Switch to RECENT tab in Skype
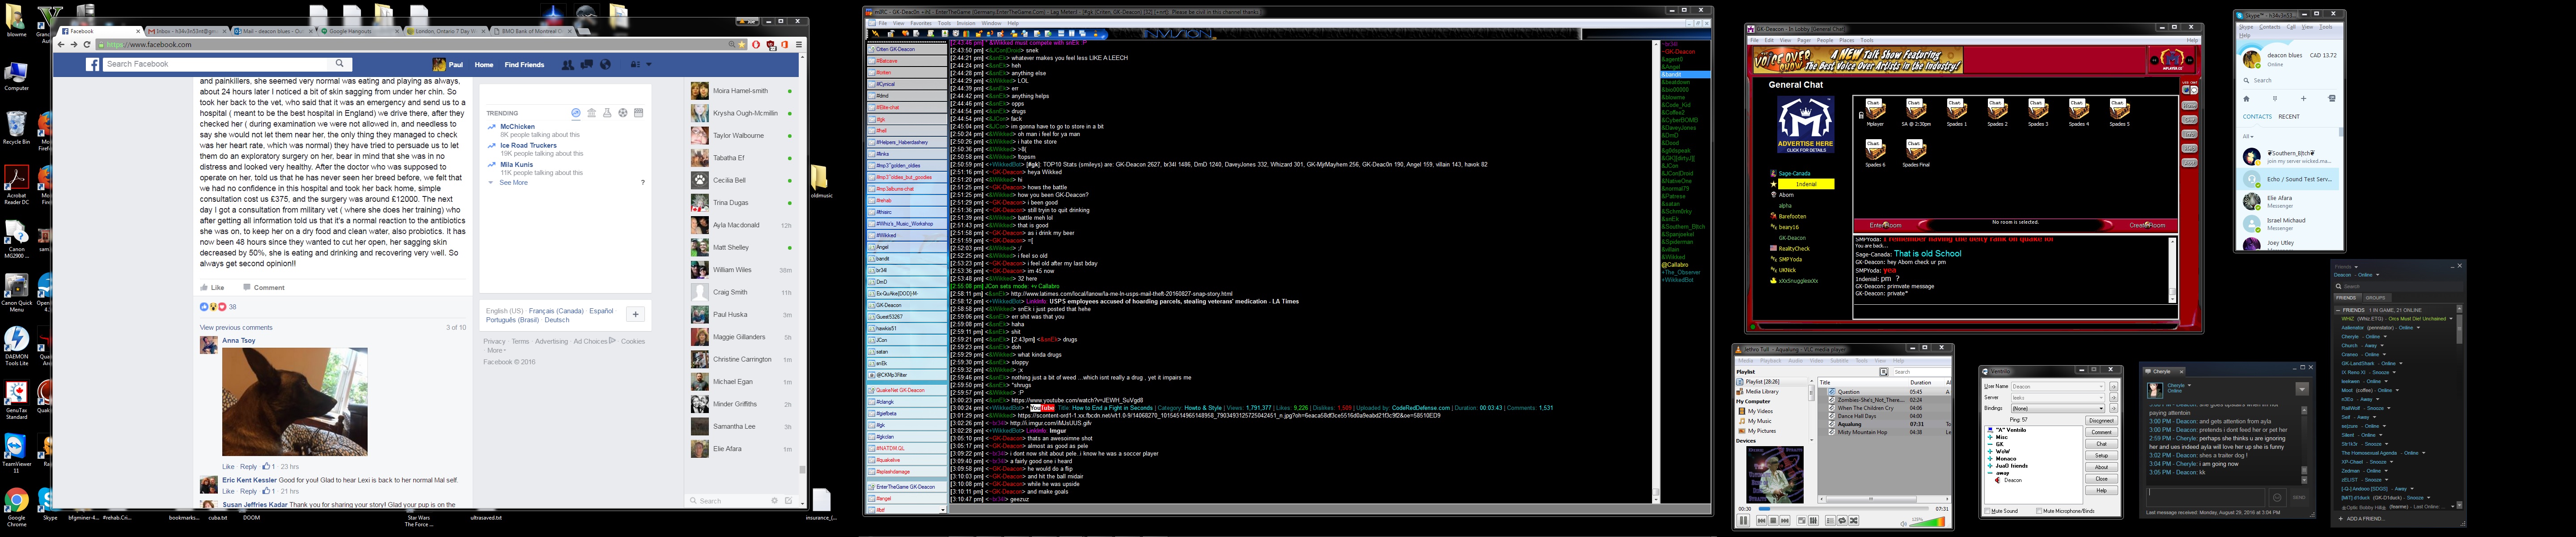This screenshot has height=537, width=2576. (x=2289, y=117)
